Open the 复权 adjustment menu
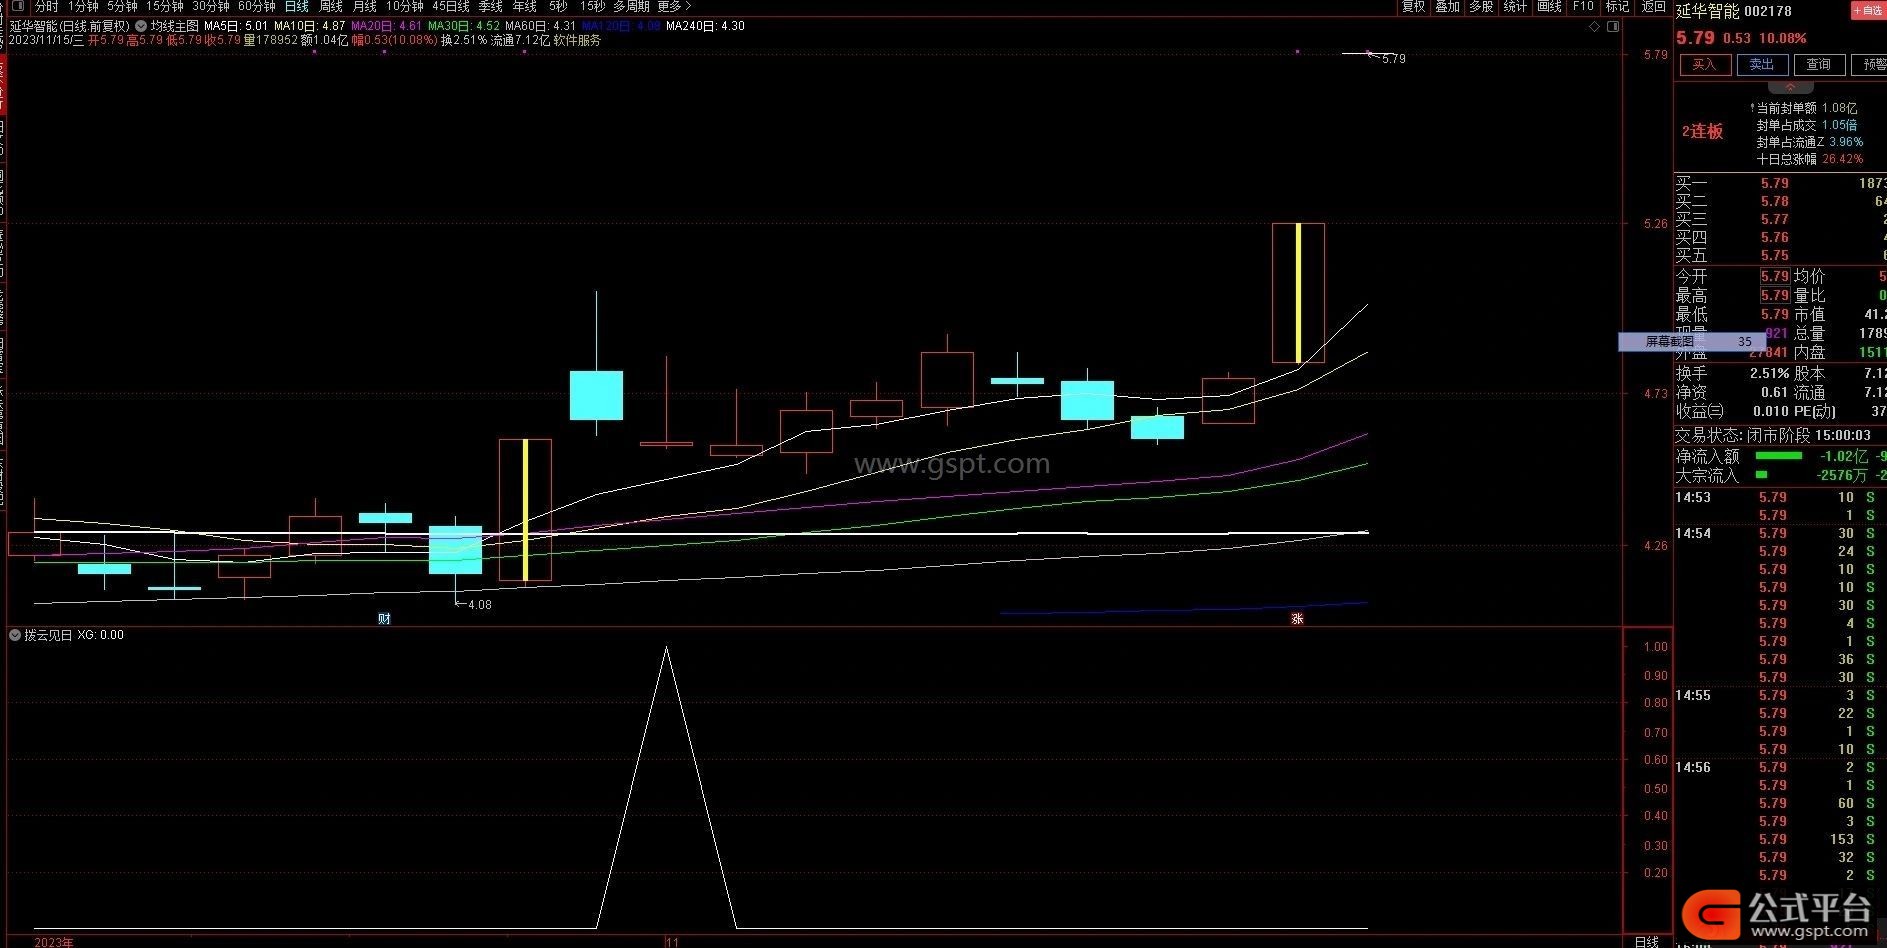The image size is (1887, 948). (x=1414, y=6)
